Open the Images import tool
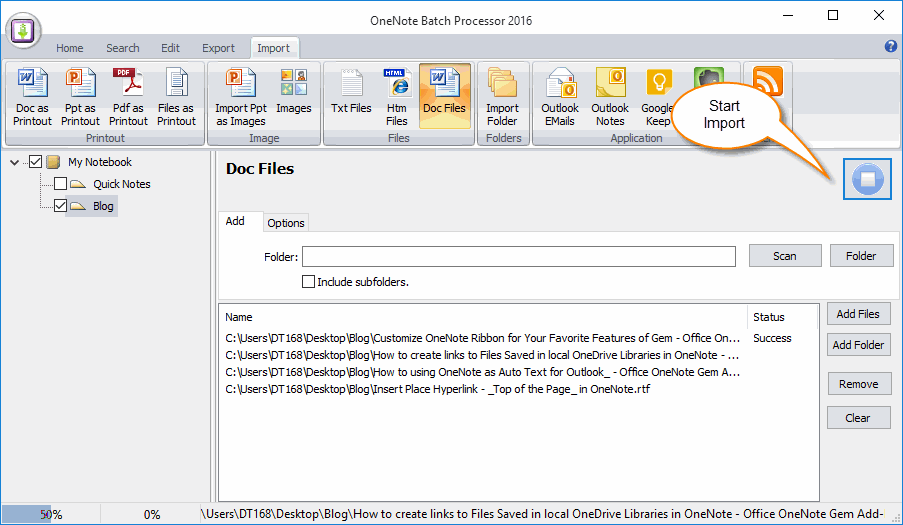The height and width of the screenshot is (525, 903). 294,91
